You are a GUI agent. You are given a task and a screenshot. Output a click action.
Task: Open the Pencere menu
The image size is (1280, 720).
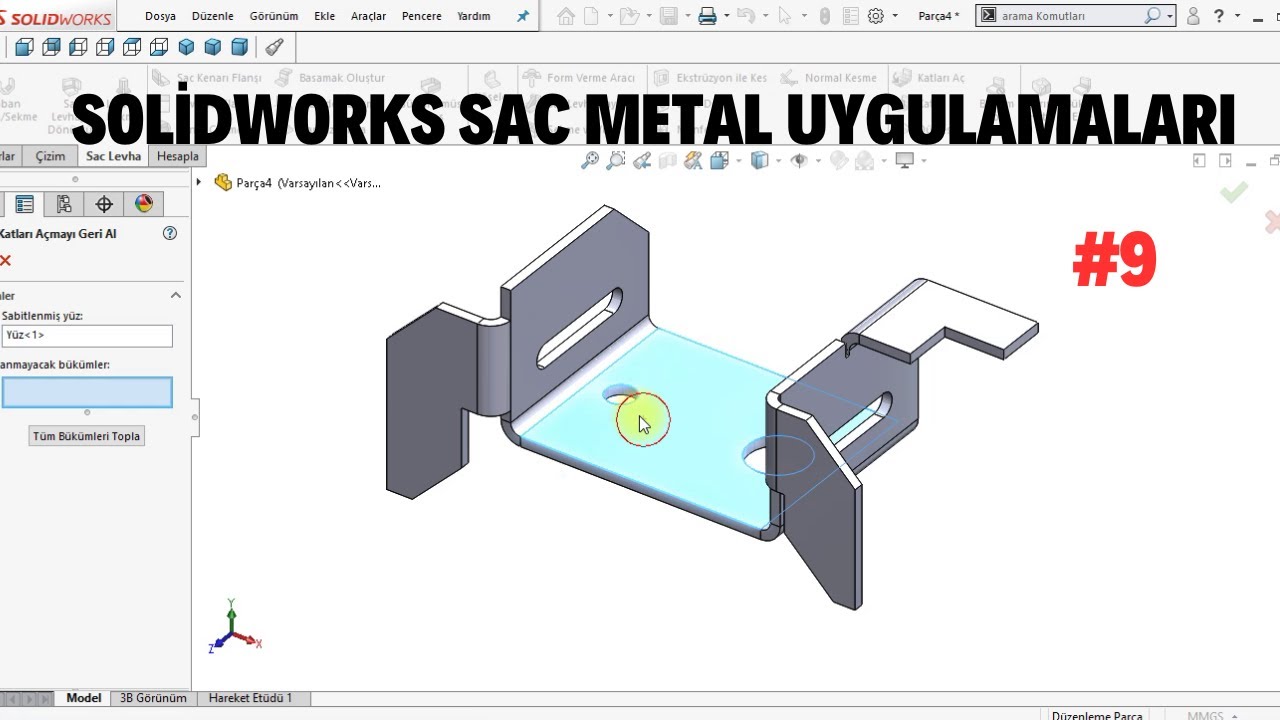pyautogui.click(x=421, y=16)
